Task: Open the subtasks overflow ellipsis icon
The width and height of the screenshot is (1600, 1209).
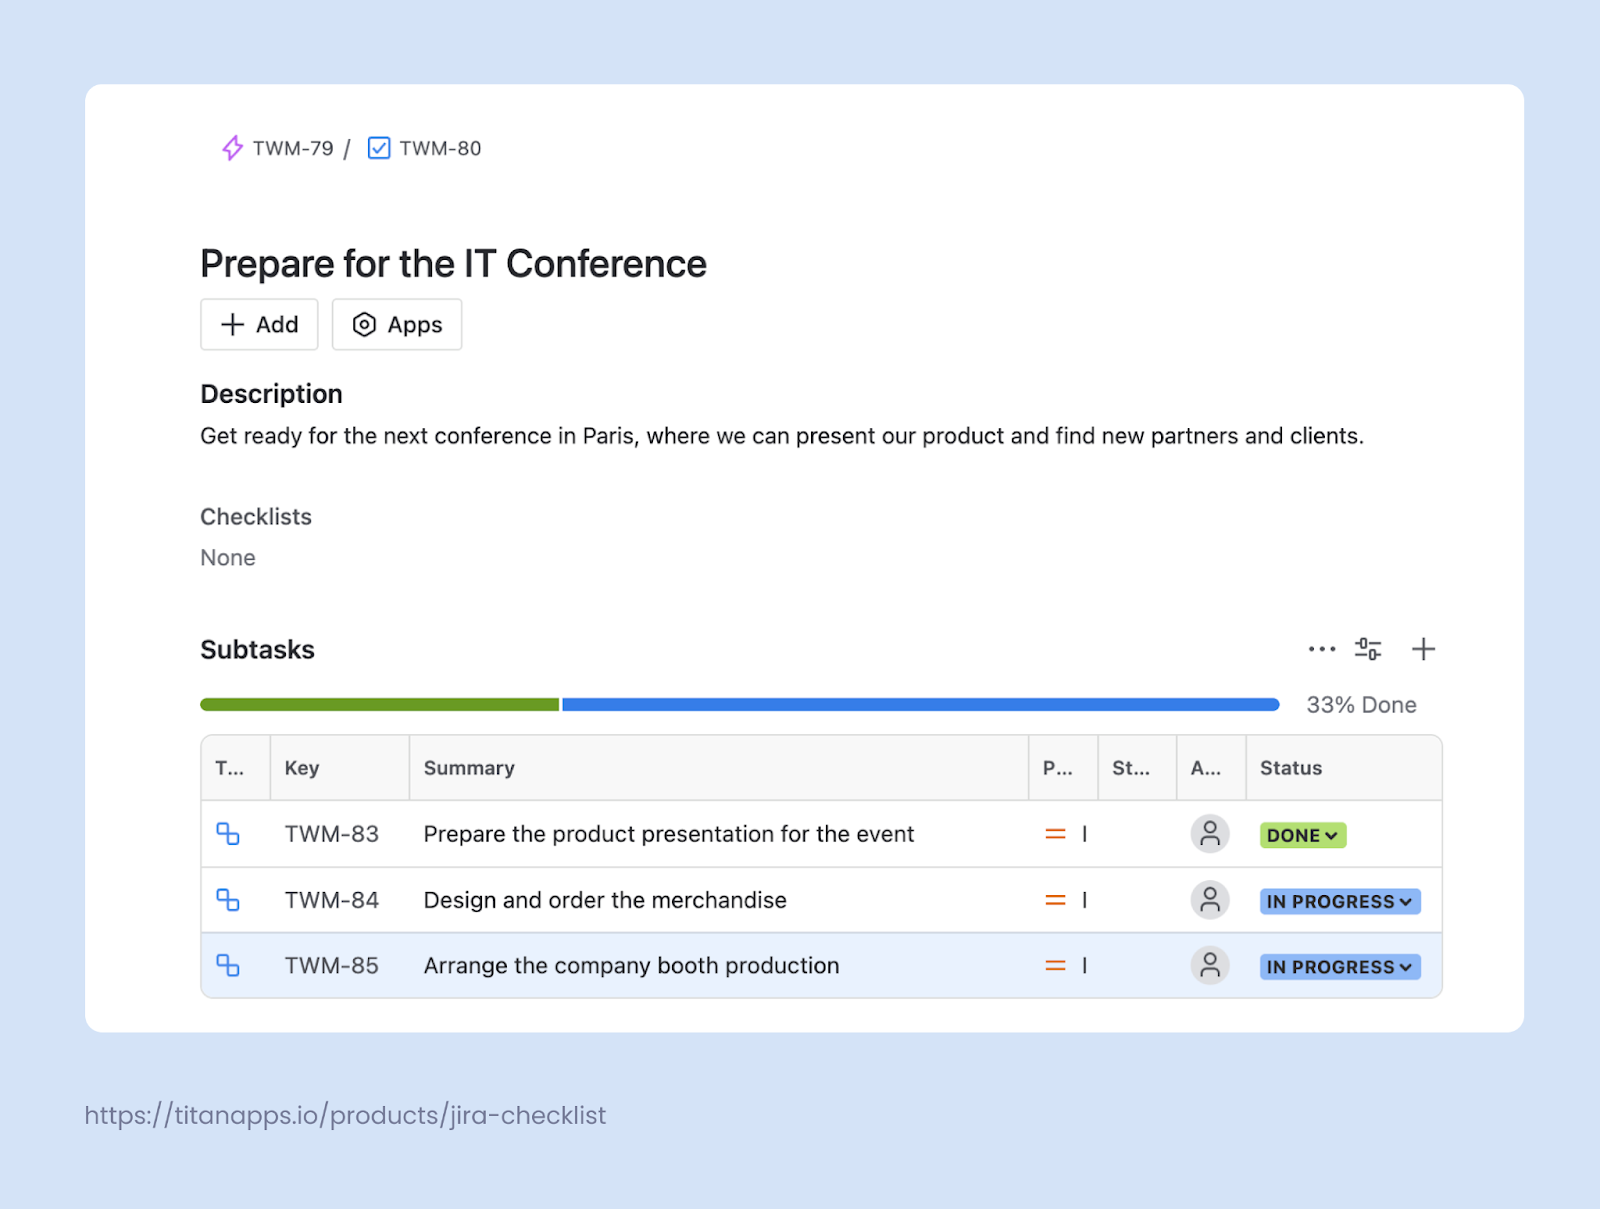Action: click(1321, 649)
